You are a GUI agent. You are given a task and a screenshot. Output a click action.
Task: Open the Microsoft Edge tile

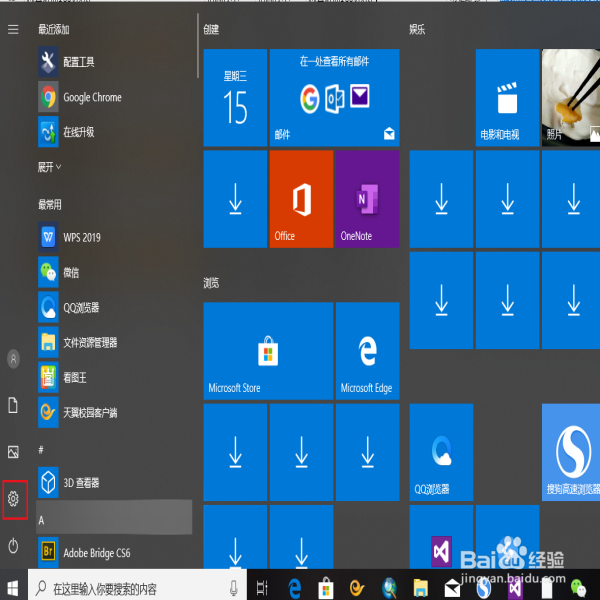pyautogui.click(x=367, y=351)
